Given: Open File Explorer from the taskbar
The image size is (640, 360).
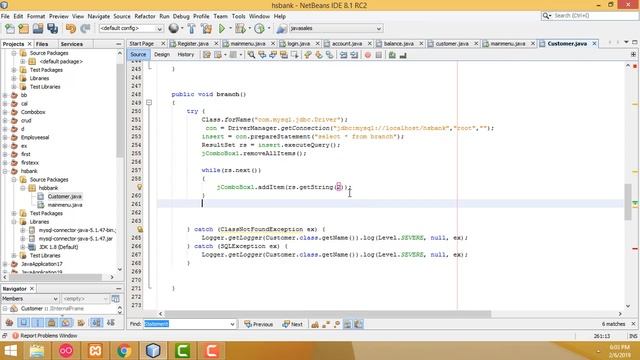Looking at the screenshot, I should pyautogui.click(x=37, y=351).
